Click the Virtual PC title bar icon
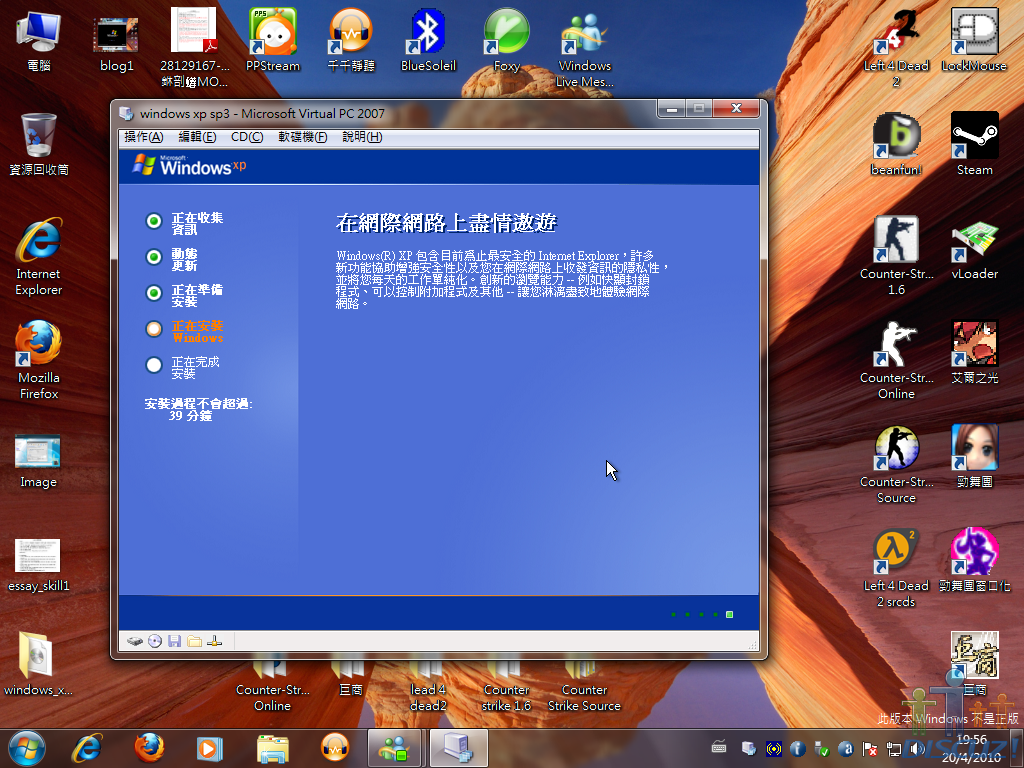 126,114
